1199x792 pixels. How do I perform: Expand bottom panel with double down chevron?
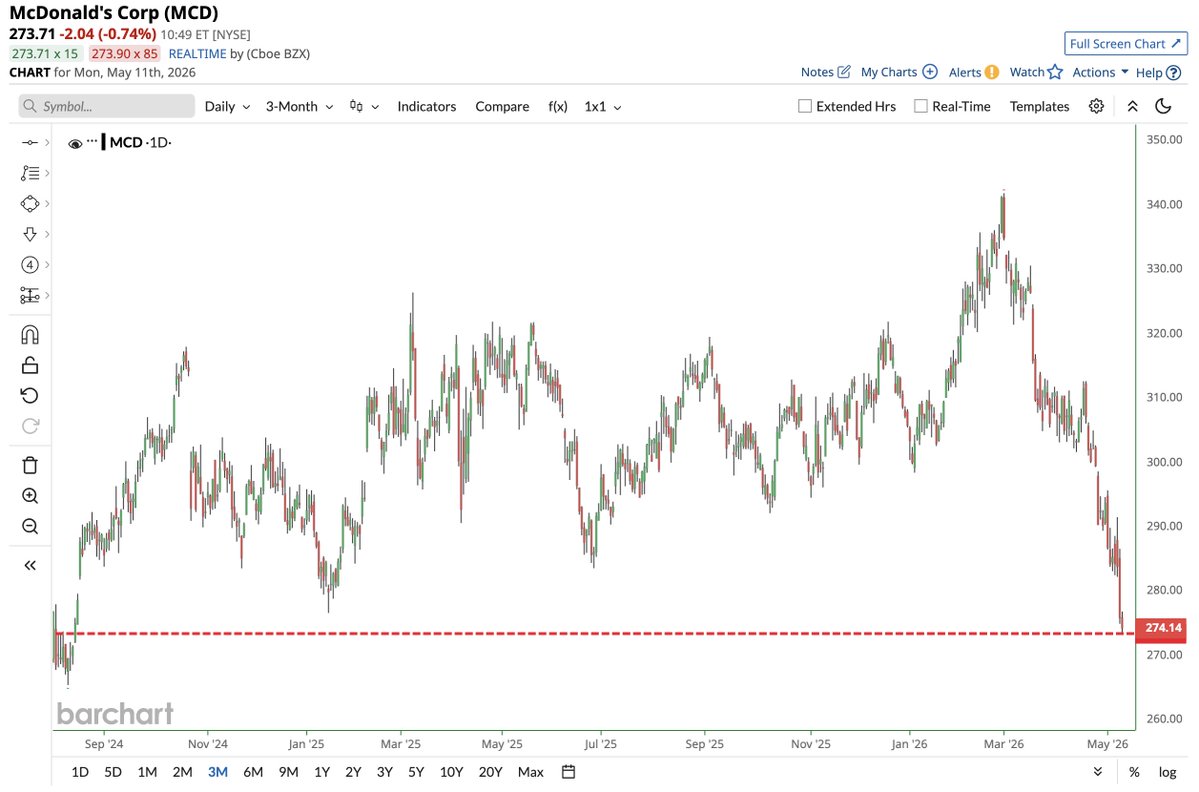click(x=1097, y=772)
